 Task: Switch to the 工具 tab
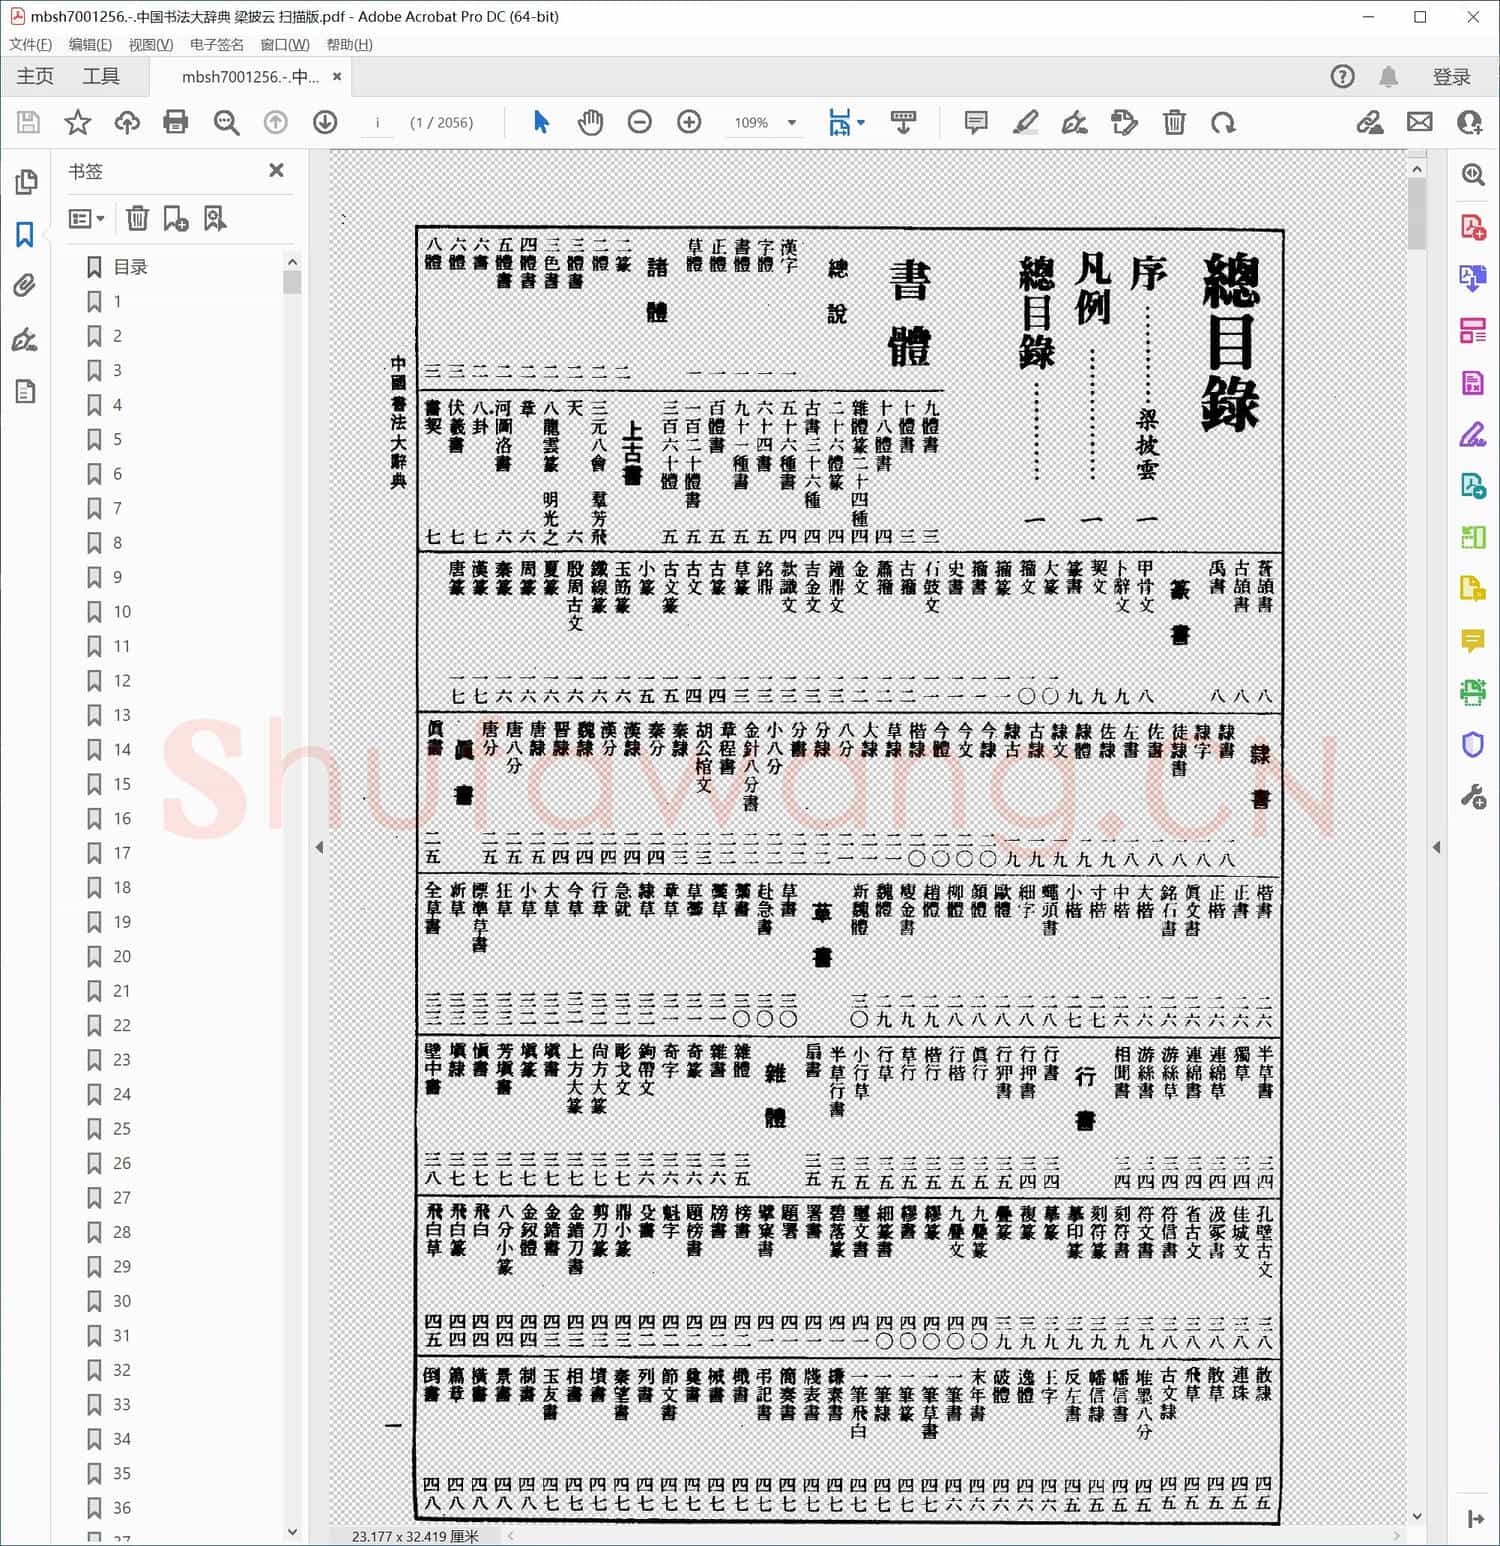tap(100, 77)
